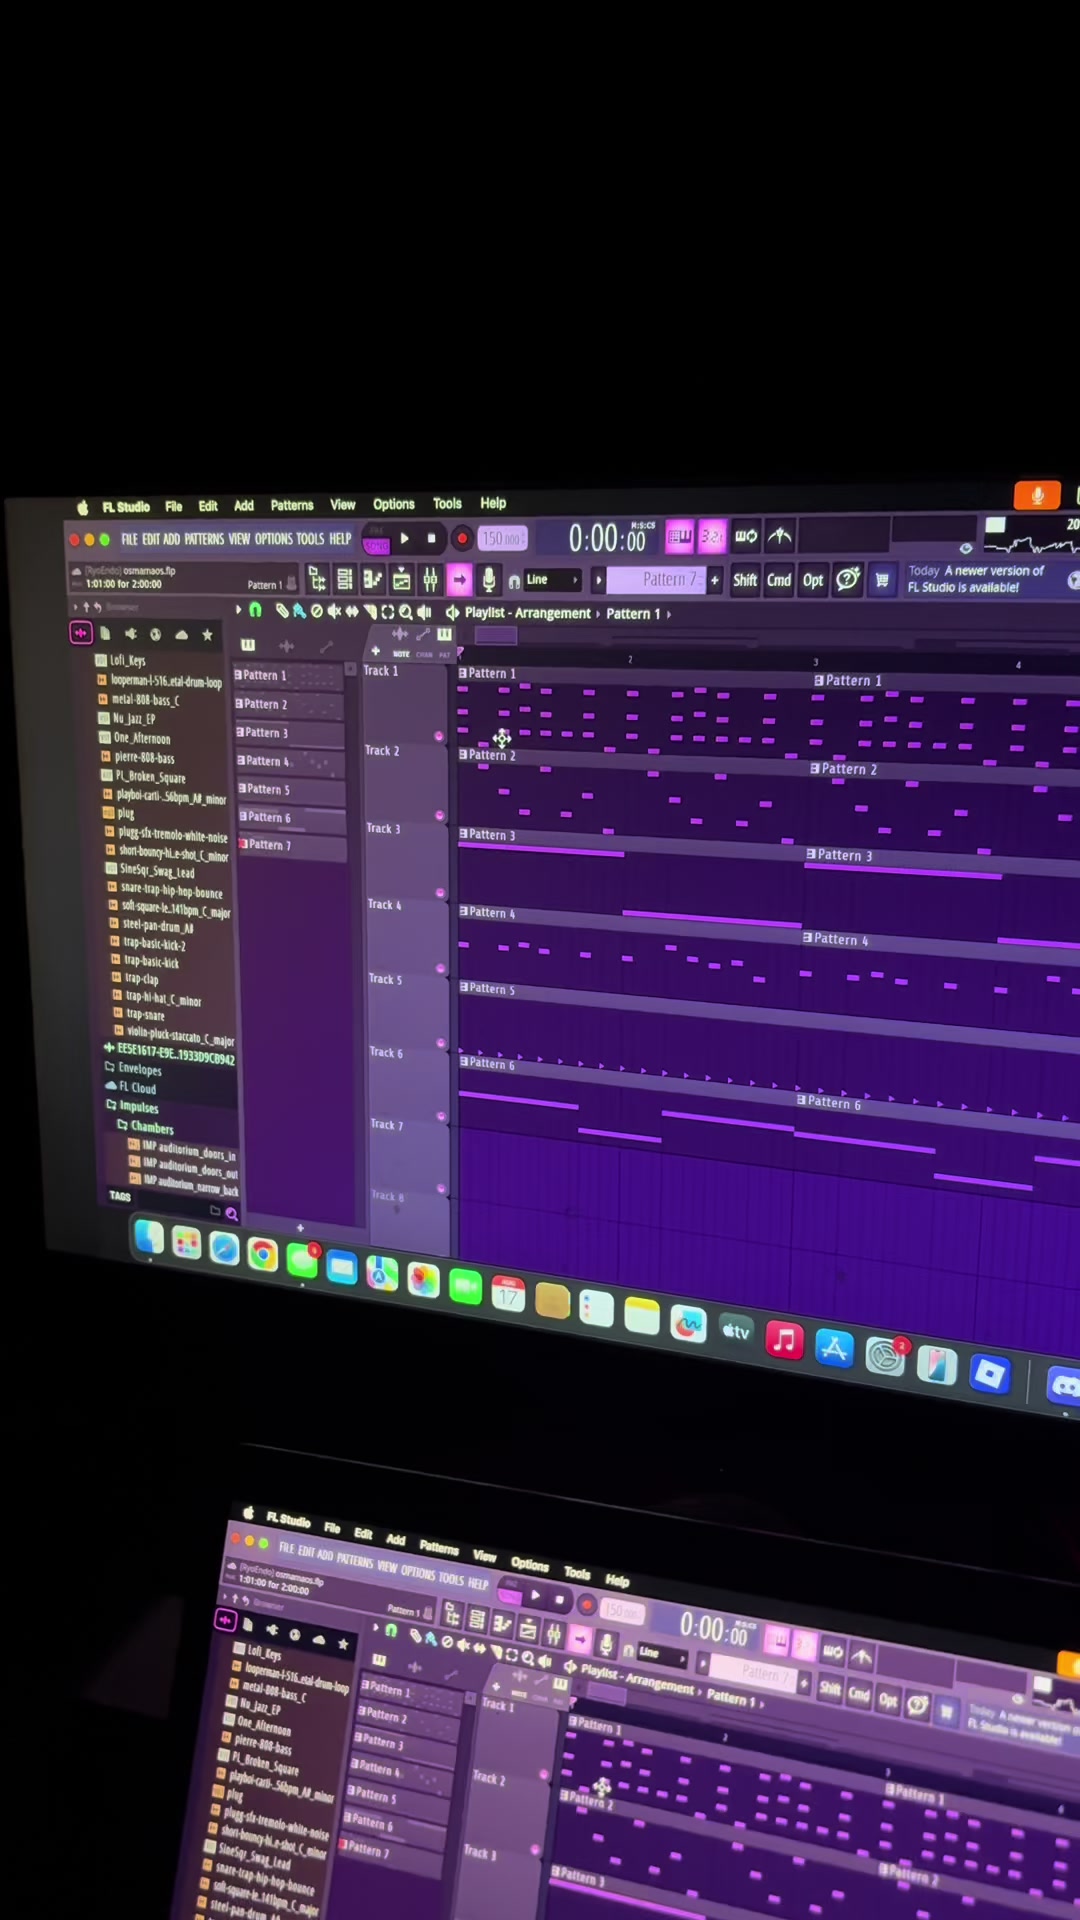
Task: Expand the Impulses folder in the monitor's browser
Action: pos(132,1107)
